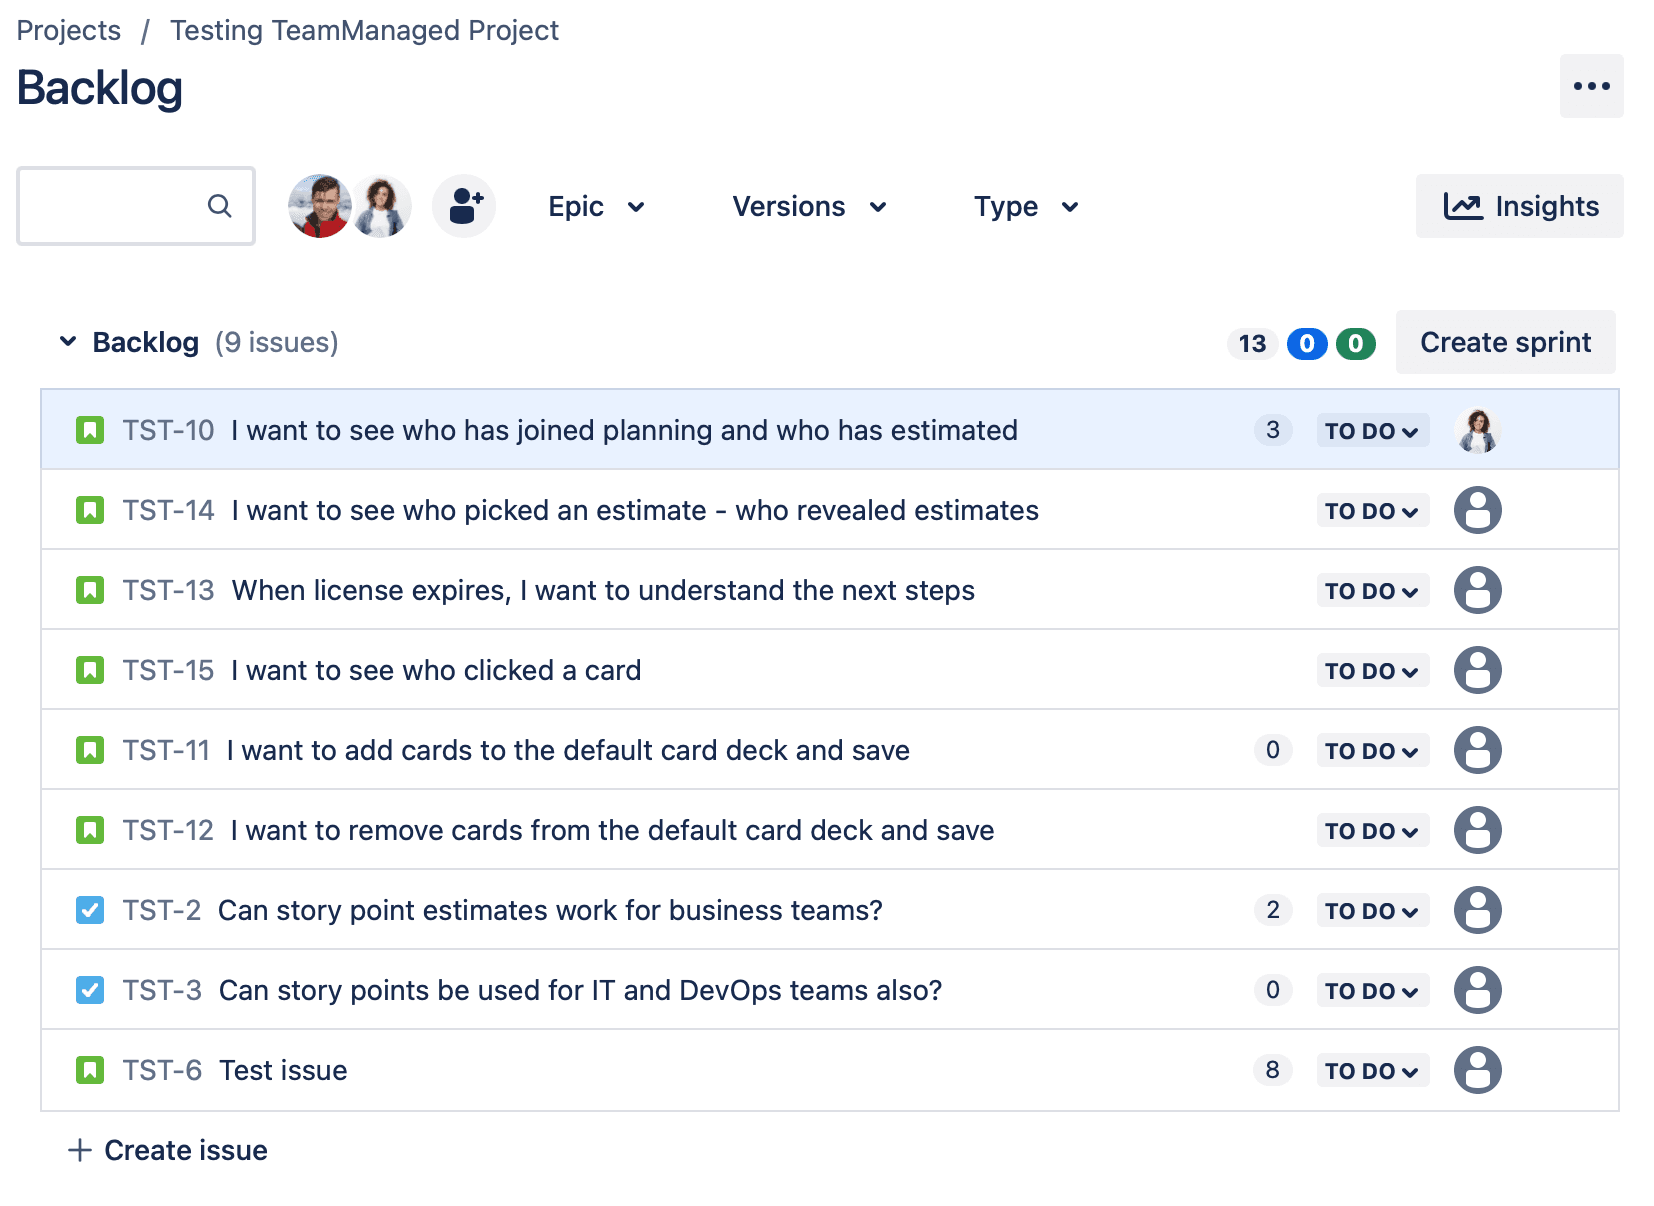Image resolution: width=1654 pixels, height=1206 pixels.
Task: Open Testing TeamManaged Project breadcrumb
Action: [x=364, y=30]
